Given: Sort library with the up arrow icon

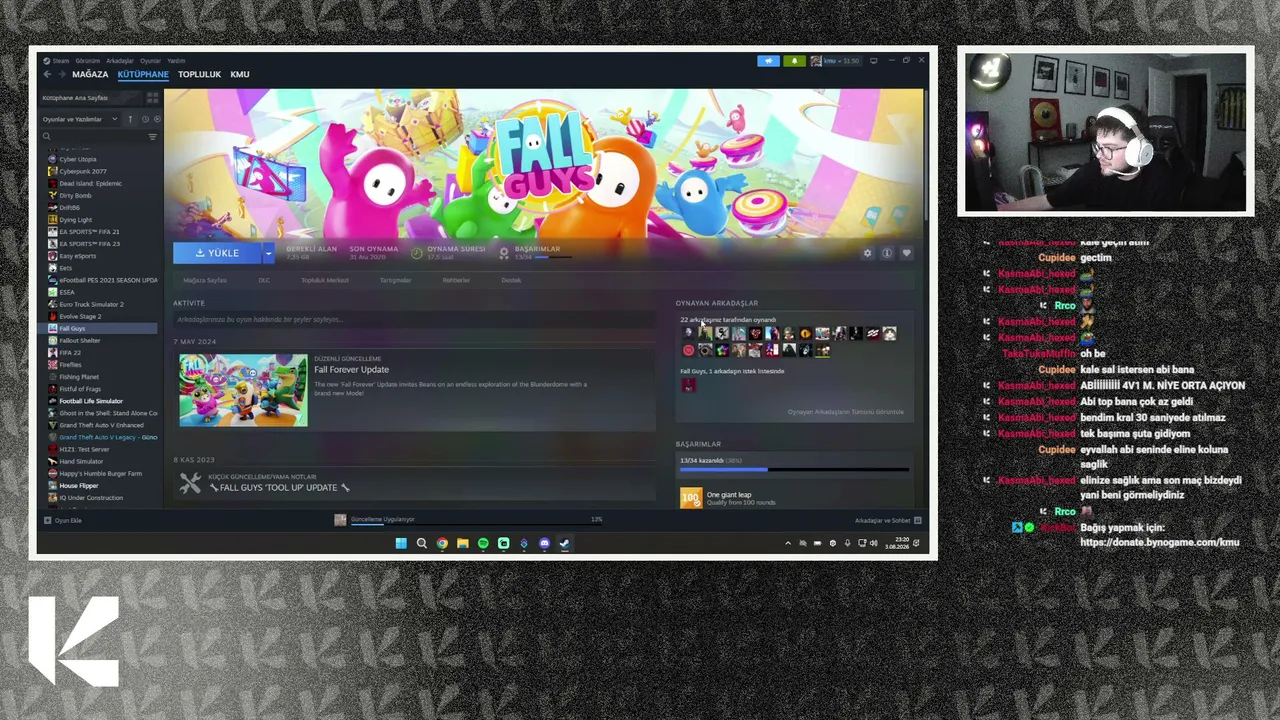Looking at the screenshot, I should point(130,119).
